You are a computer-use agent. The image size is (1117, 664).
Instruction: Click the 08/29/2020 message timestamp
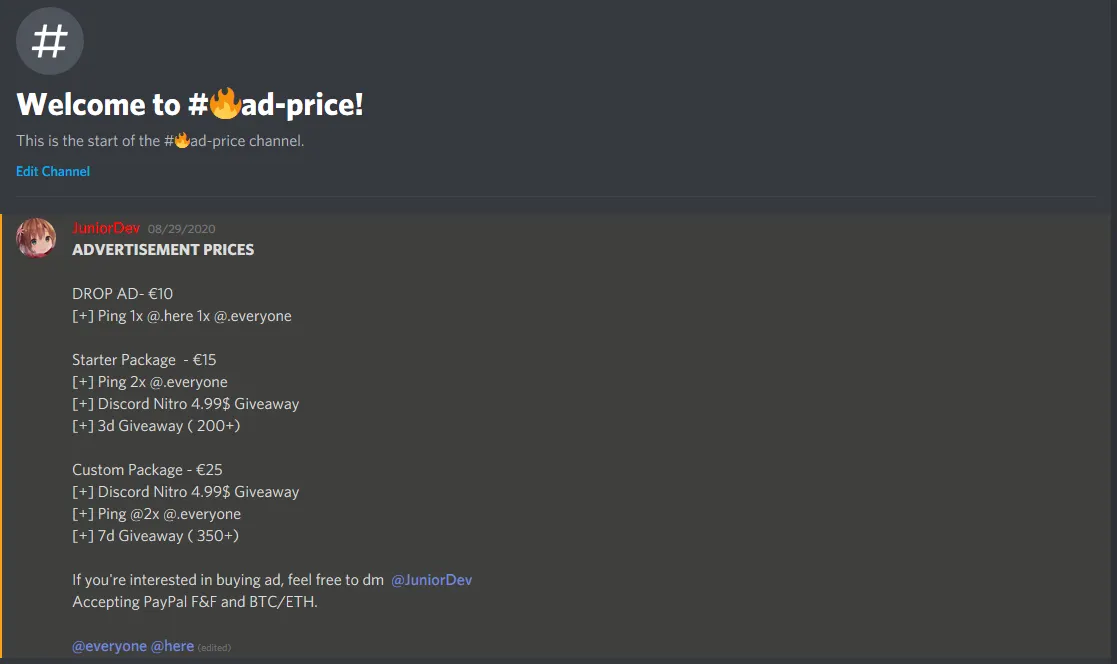[x=181, y=229]
